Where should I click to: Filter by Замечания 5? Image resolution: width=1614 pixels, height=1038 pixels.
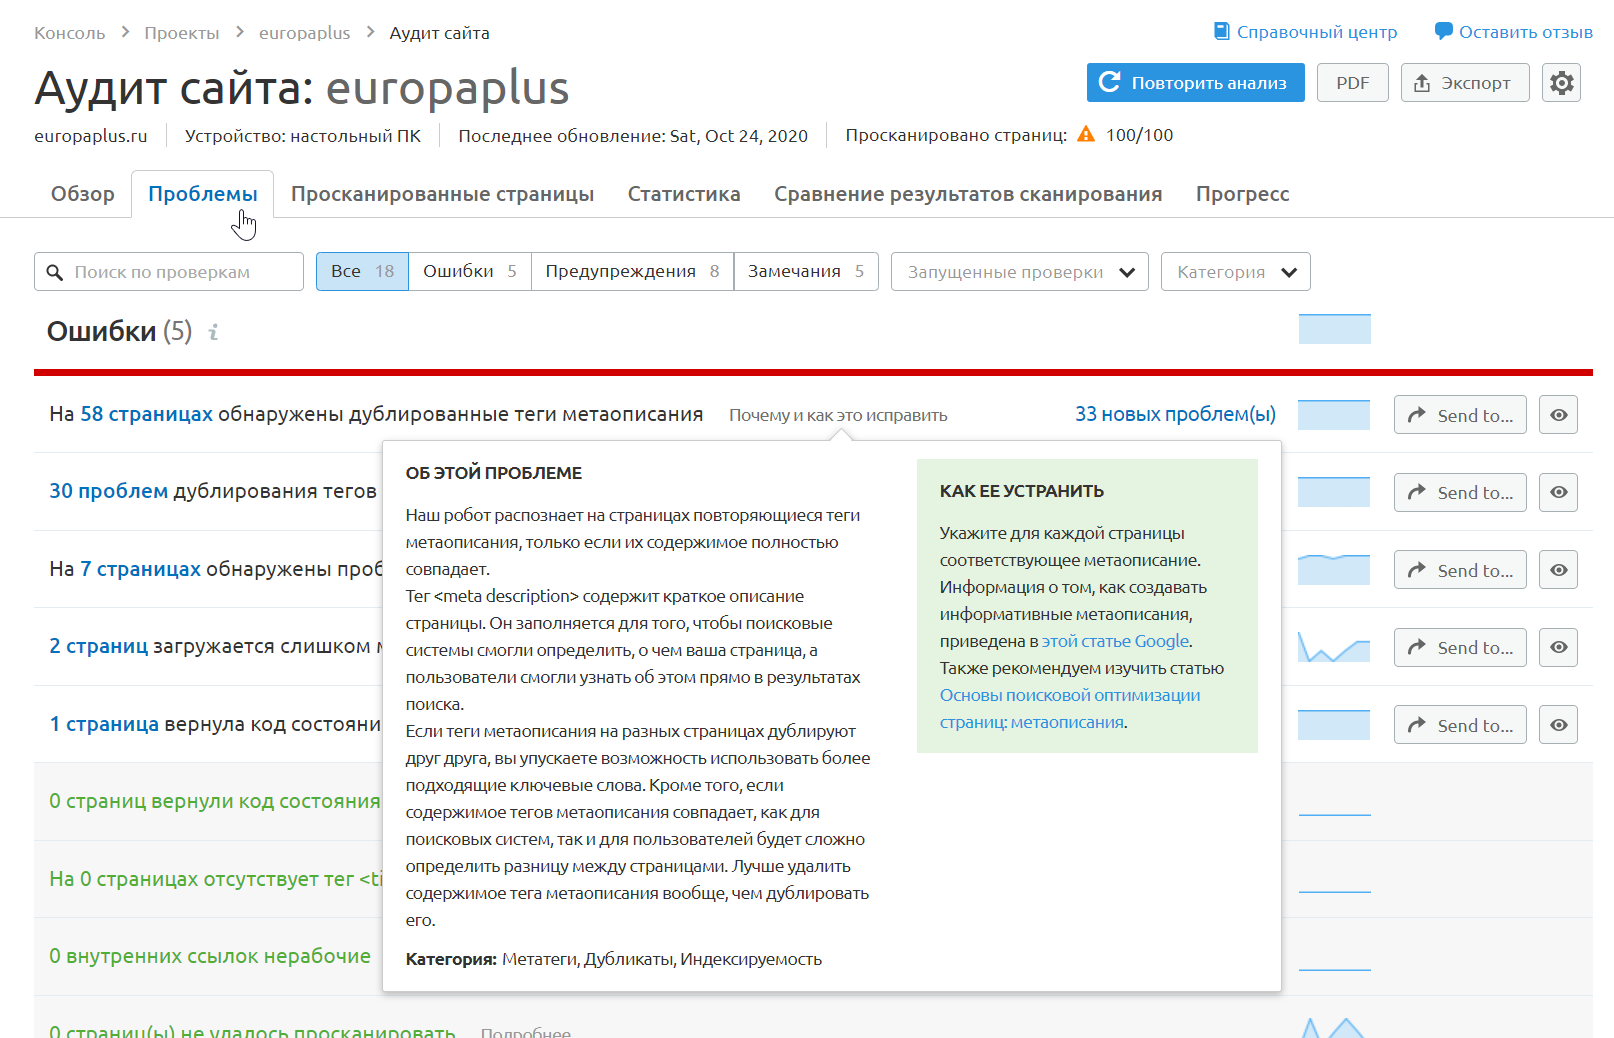coord(806,271)
